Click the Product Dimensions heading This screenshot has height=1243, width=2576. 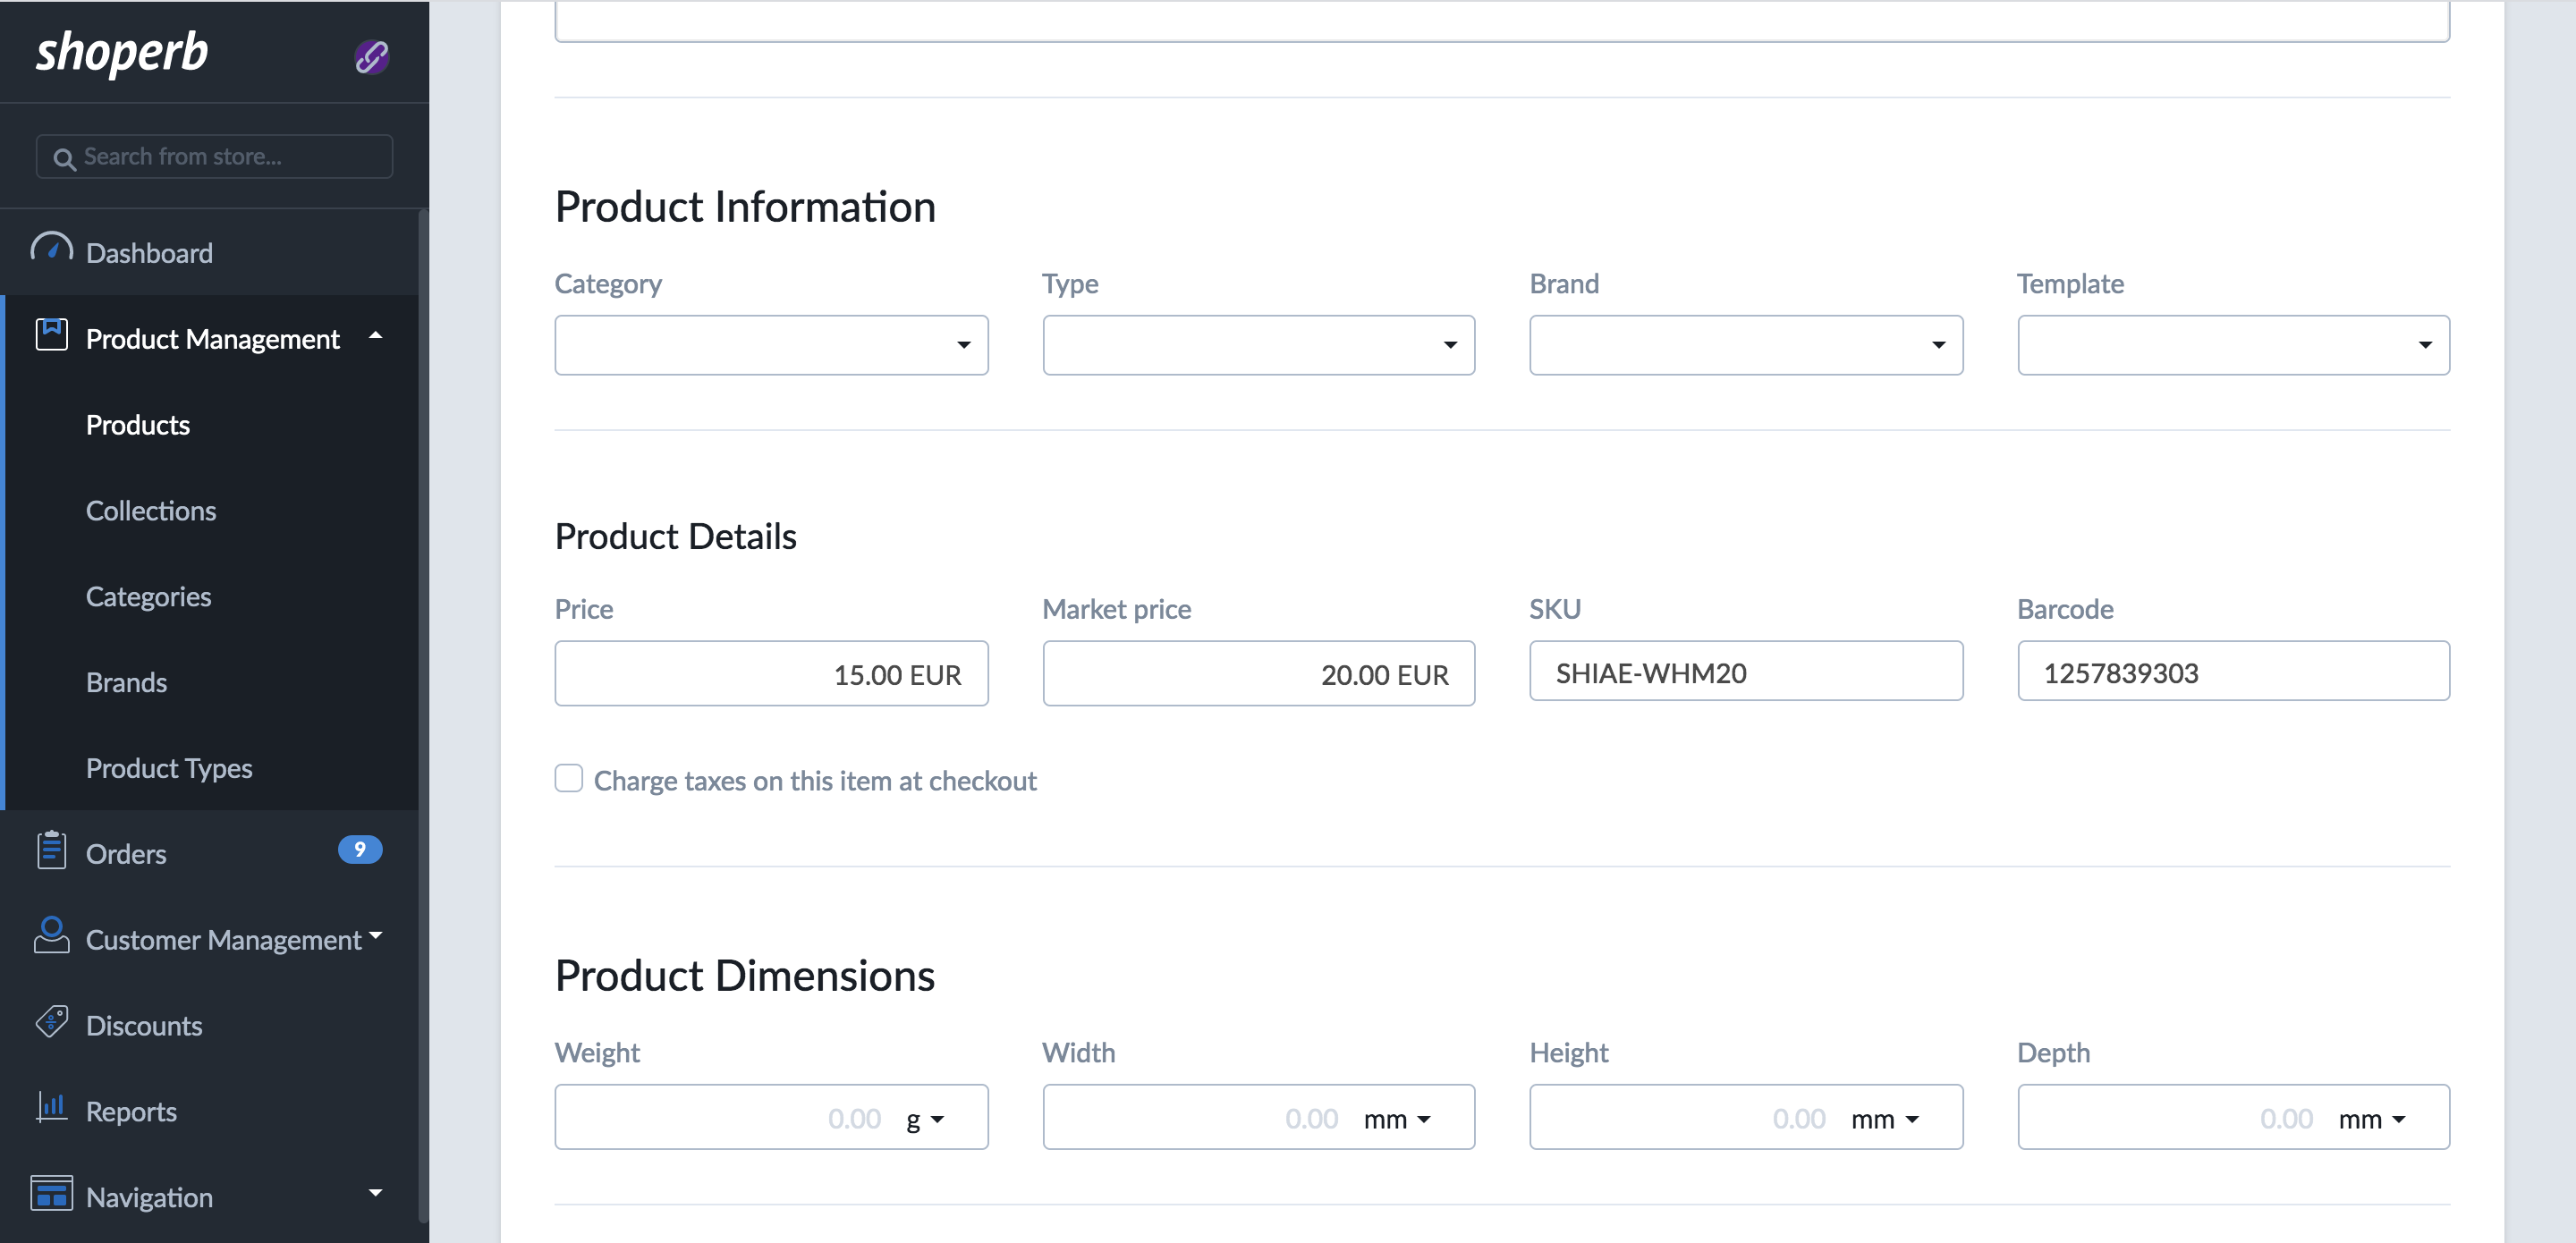click(745, 975)
